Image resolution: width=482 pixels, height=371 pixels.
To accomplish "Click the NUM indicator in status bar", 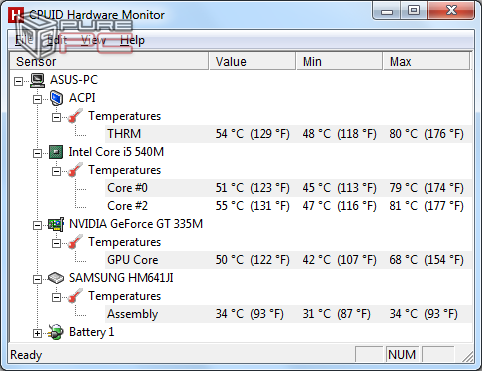I will click(x=402, y=355).
